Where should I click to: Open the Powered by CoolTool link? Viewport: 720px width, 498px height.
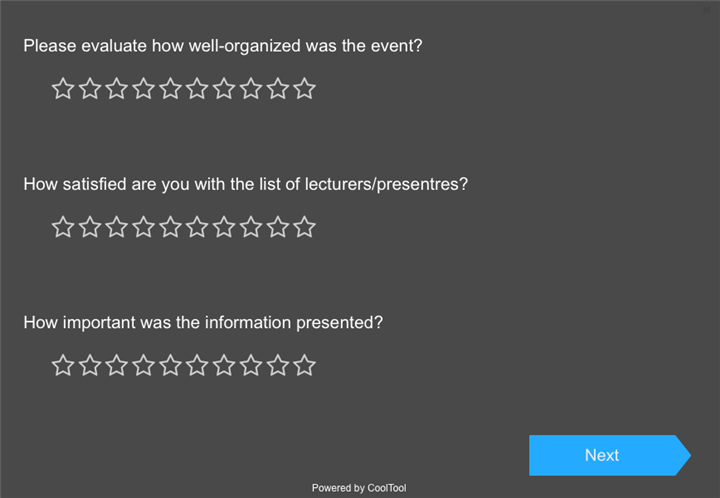click(359, 488)
